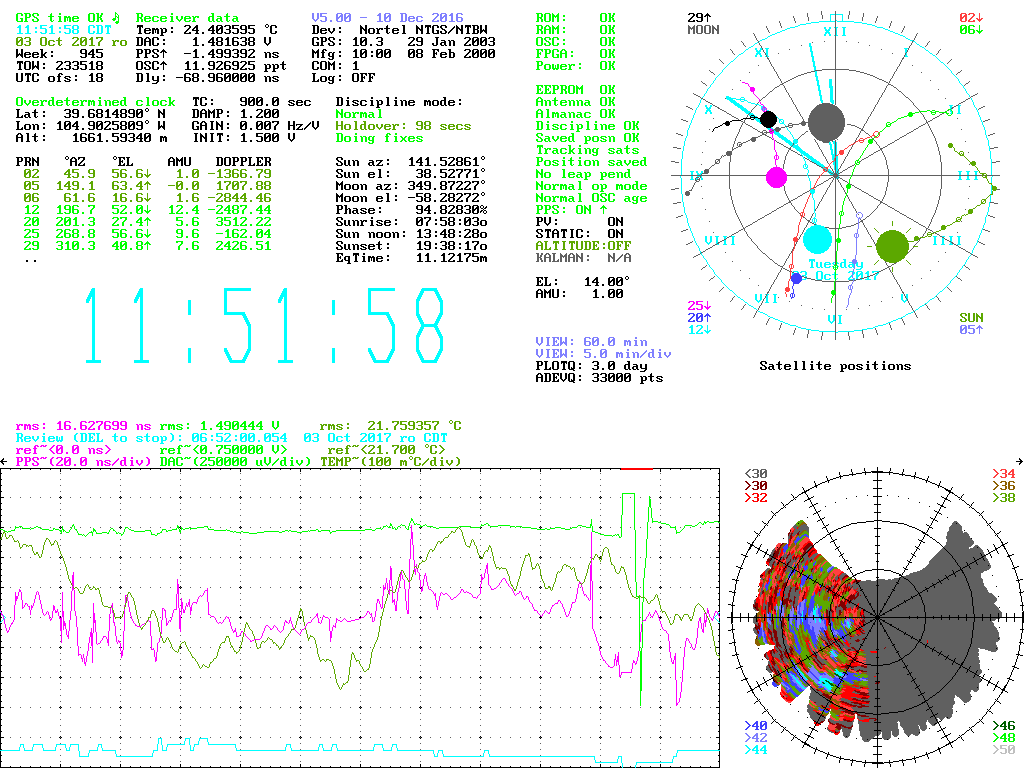Click the VIEW: 60.0 min setting
Viewport: 1024px width, 768px height.
592,342
